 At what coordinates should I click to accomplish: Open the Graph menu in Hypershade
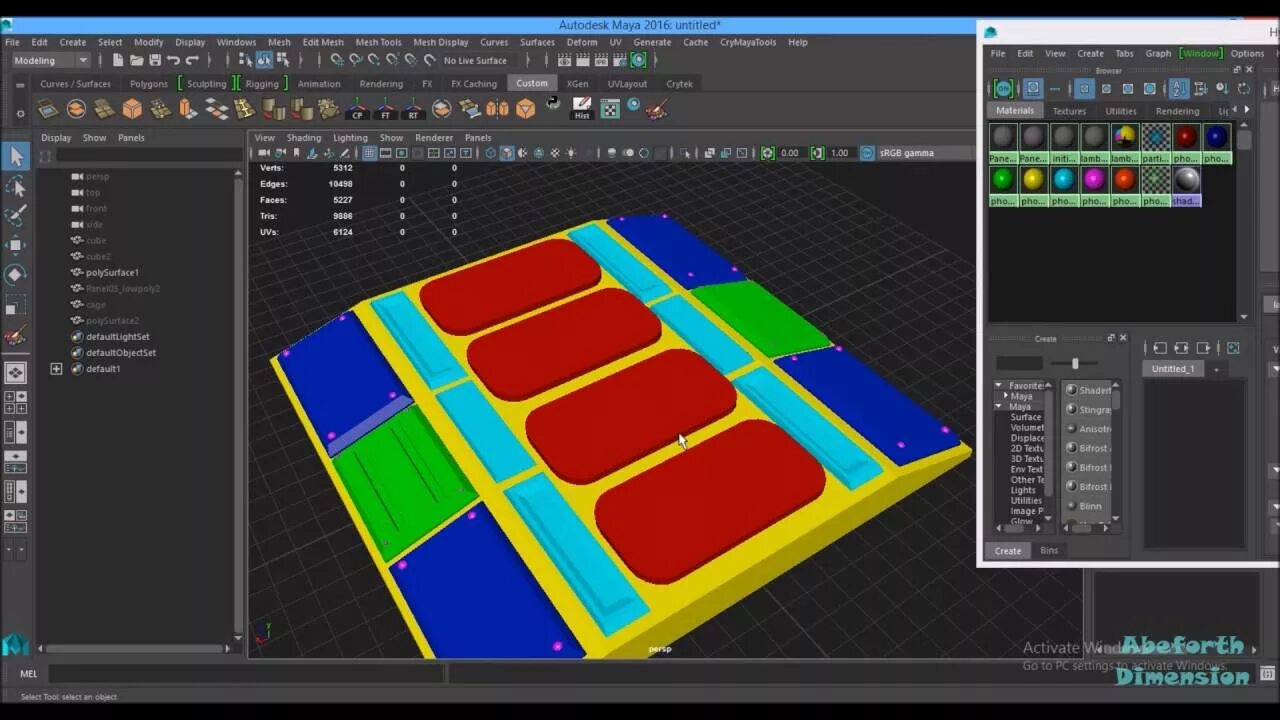1158,53
